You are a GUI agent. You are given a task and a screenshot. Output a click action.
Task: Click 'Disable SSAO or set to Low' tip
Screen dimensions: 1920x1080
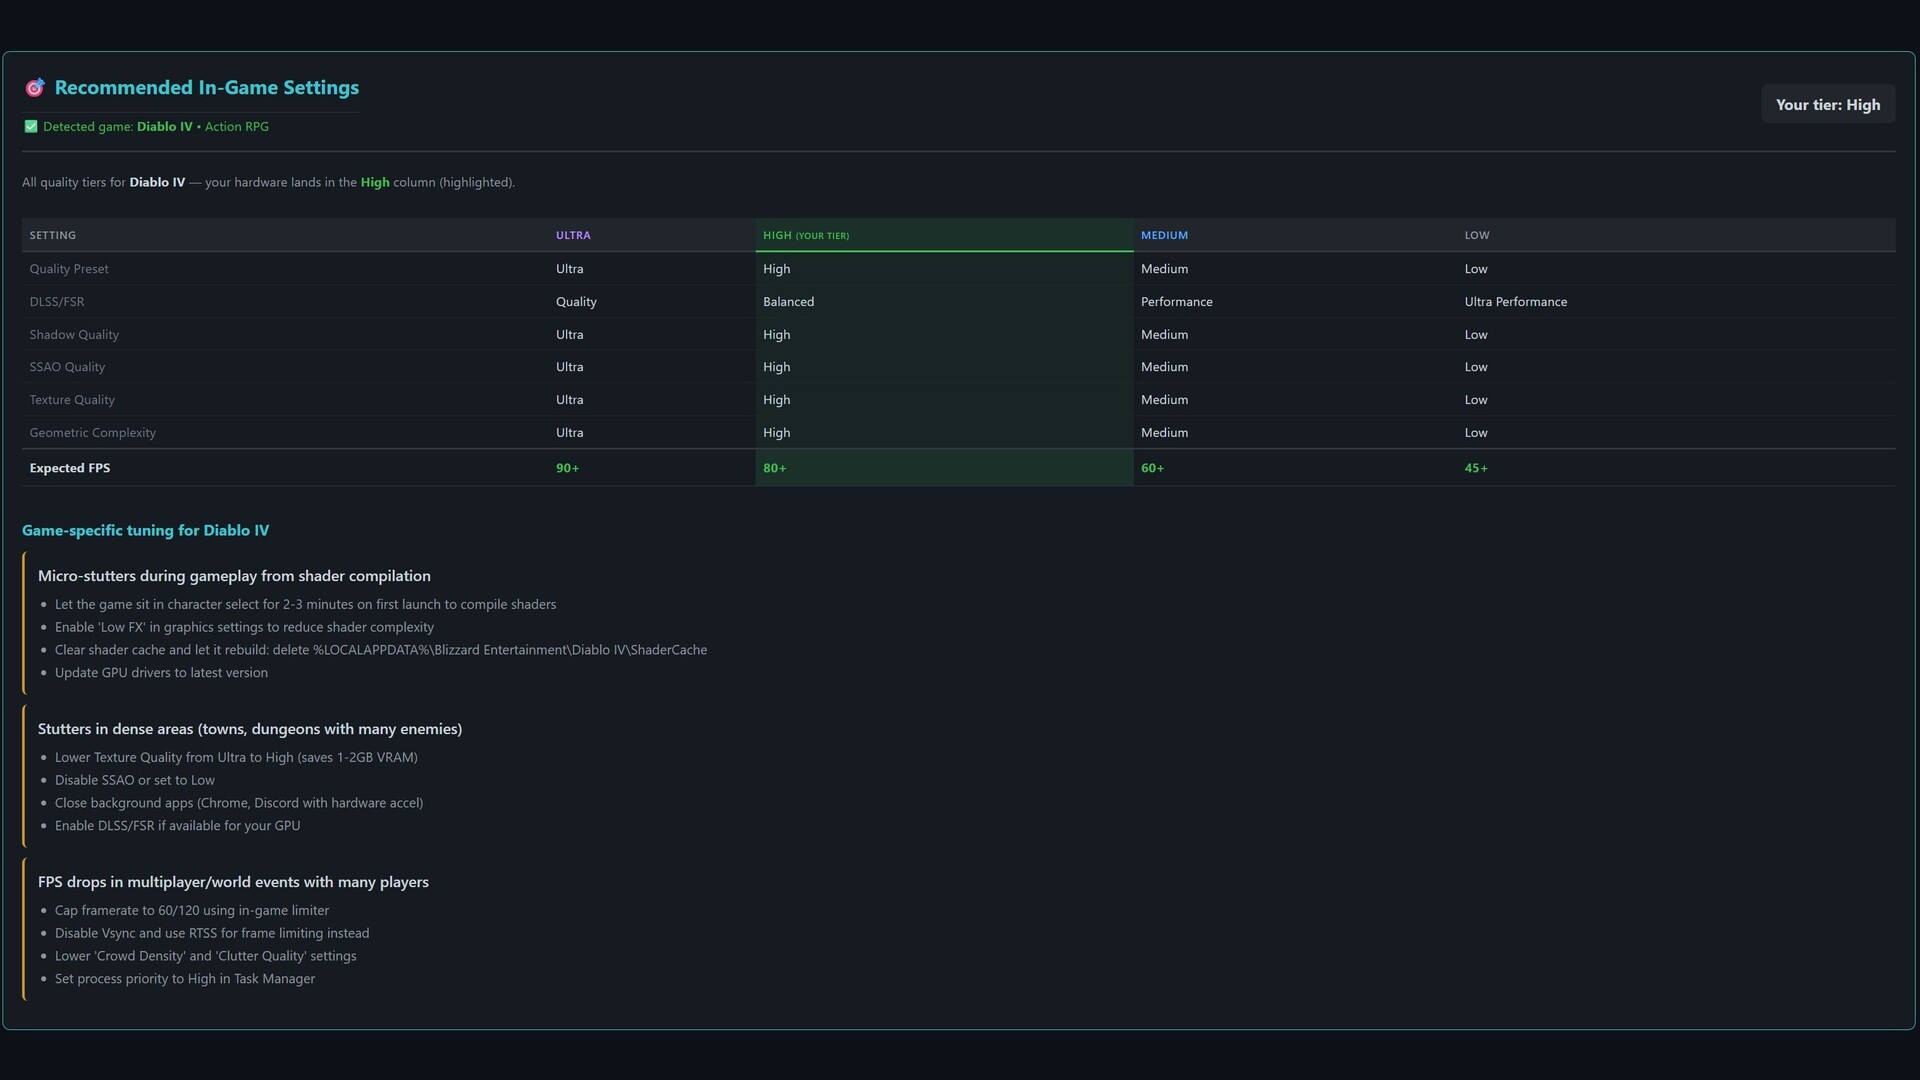[135, 780]
